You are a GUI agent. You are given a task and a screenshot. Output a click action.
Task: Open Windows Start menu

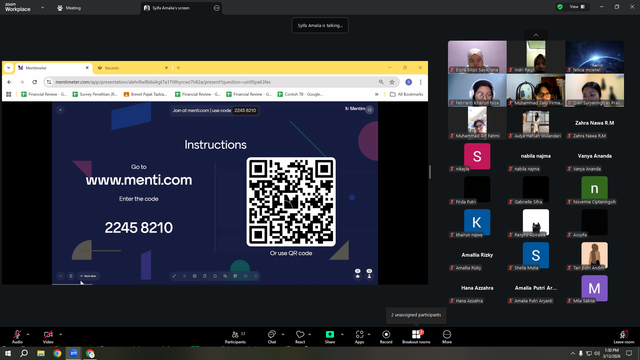click(8, 353)
